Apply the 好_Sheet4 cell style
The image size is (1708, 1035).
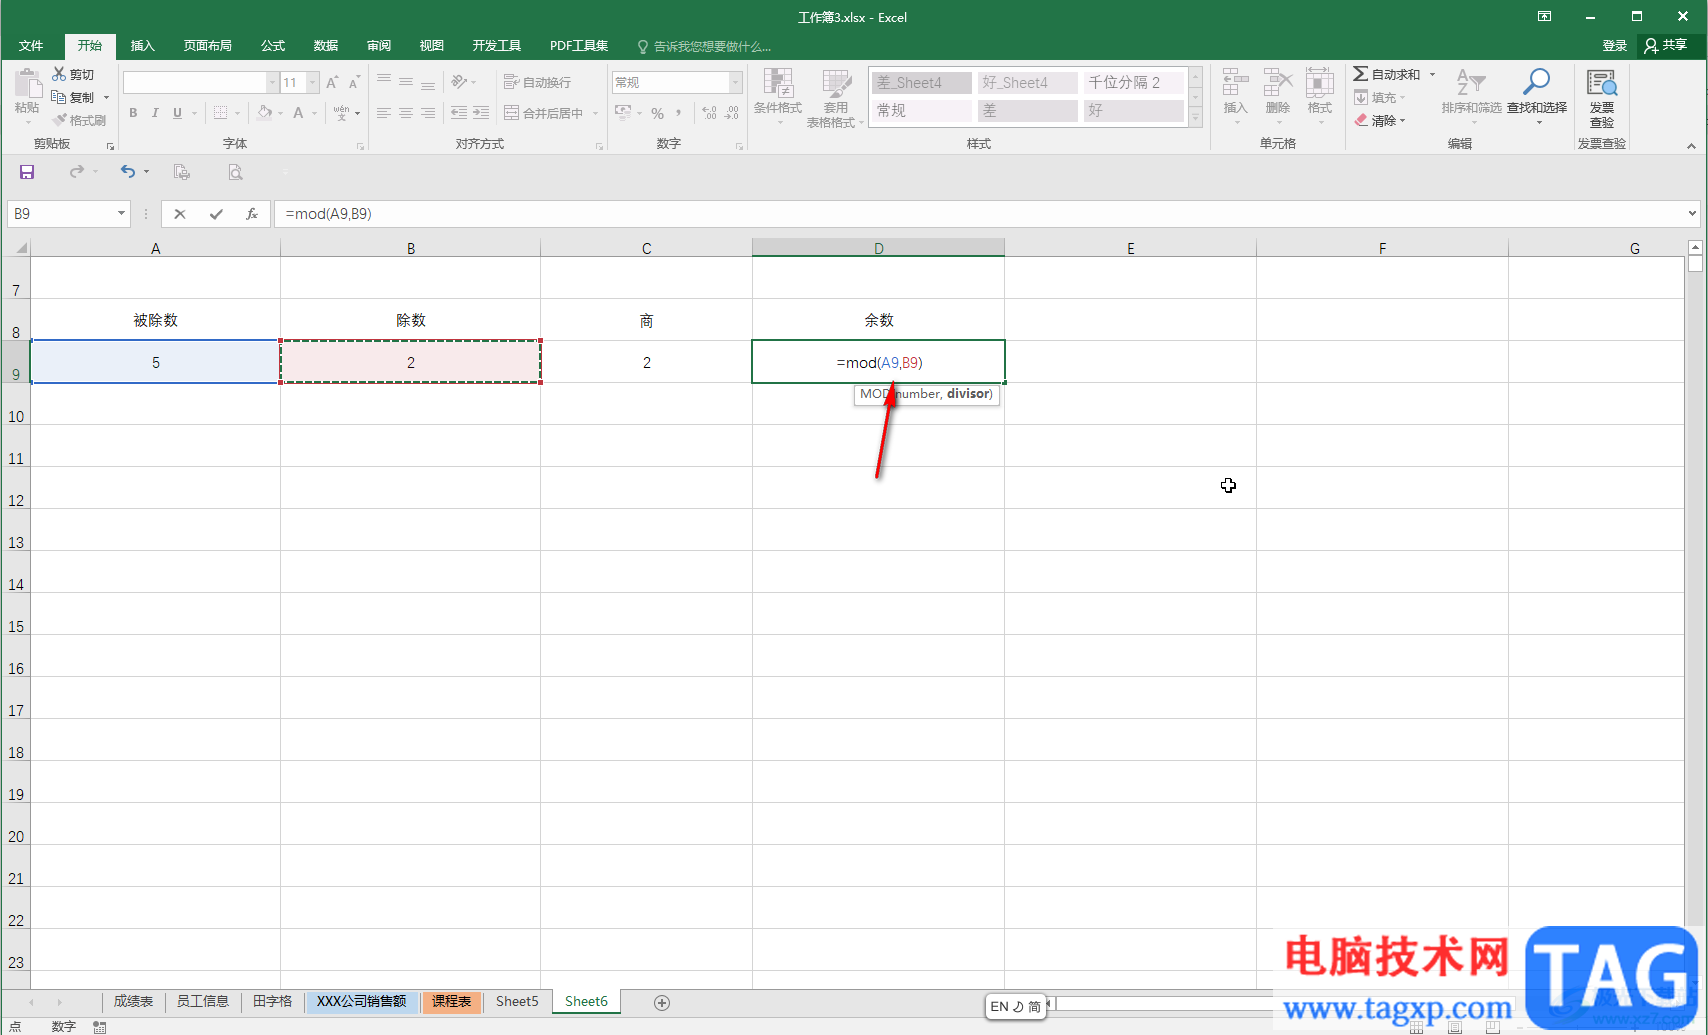pos(1028,82)
